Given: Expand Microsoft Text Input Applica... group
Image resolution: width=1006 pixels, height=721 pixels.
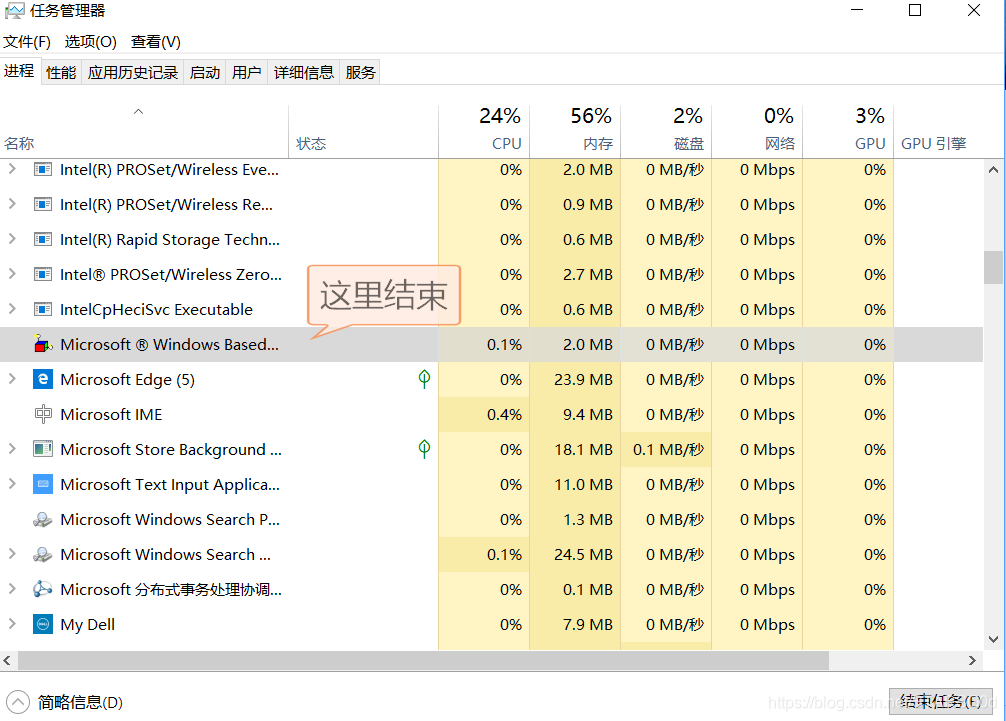Looking at the screenshot, I should tap(12, 484).
